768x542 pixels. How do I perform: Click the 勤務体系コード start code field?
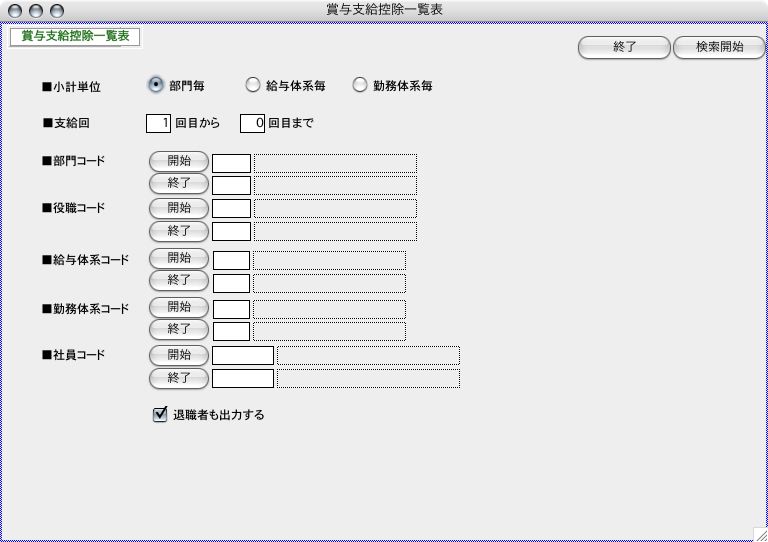(231, 309)
